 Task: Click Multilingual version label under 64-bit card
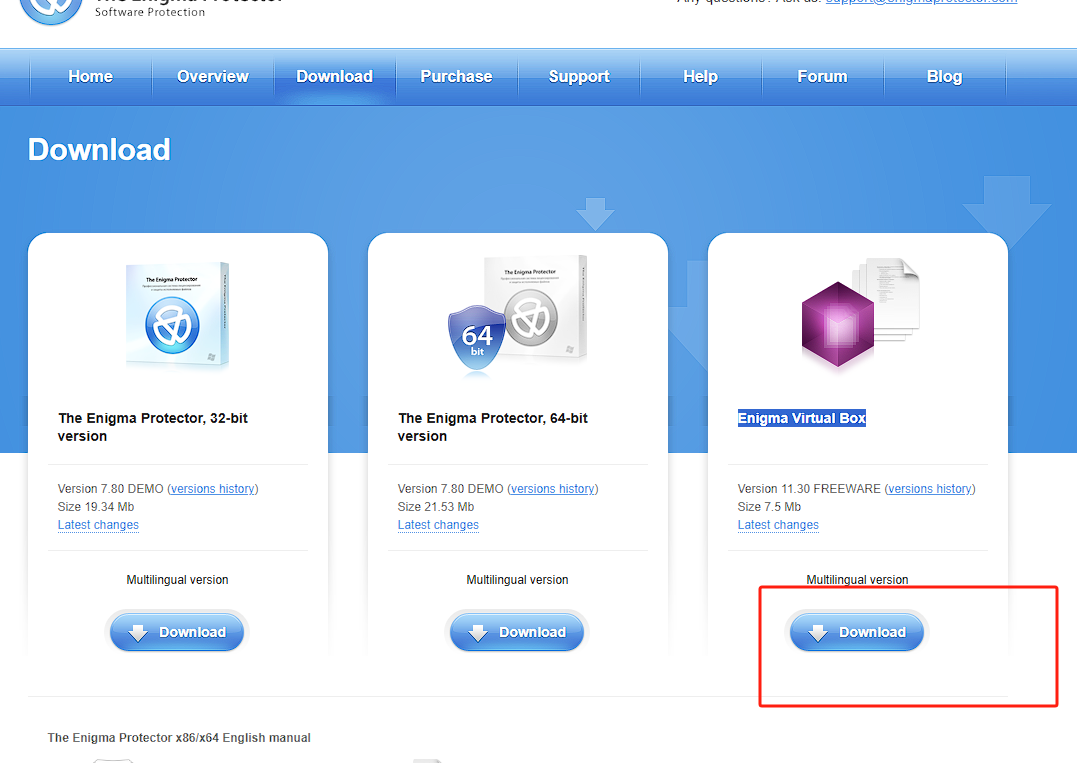point(517,580)
